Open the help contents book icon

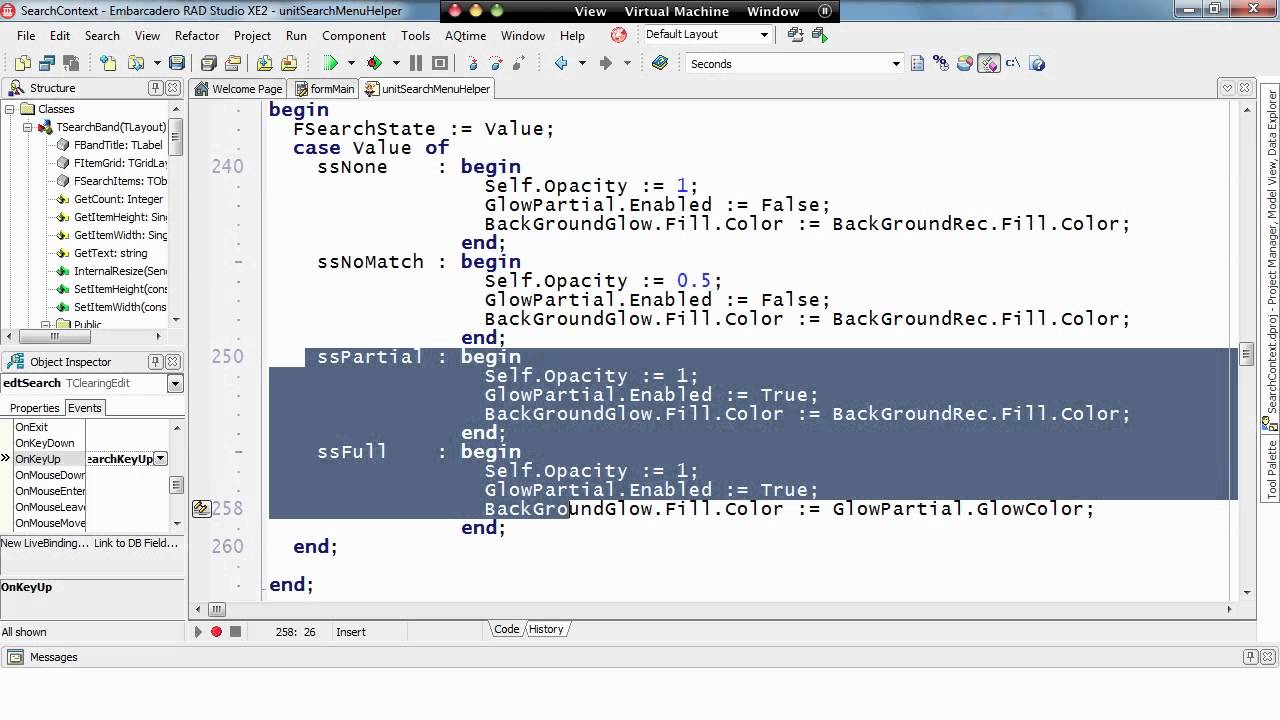[659, 63]
